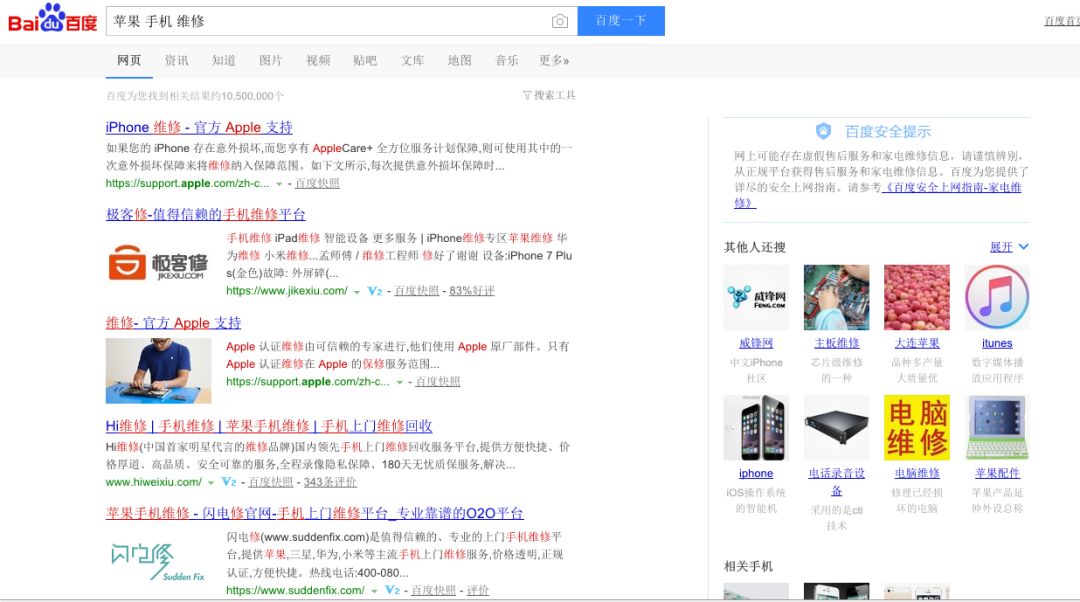1080x602 pixels.
Task: Open camera image search icon
Action: tap(560, 21)
